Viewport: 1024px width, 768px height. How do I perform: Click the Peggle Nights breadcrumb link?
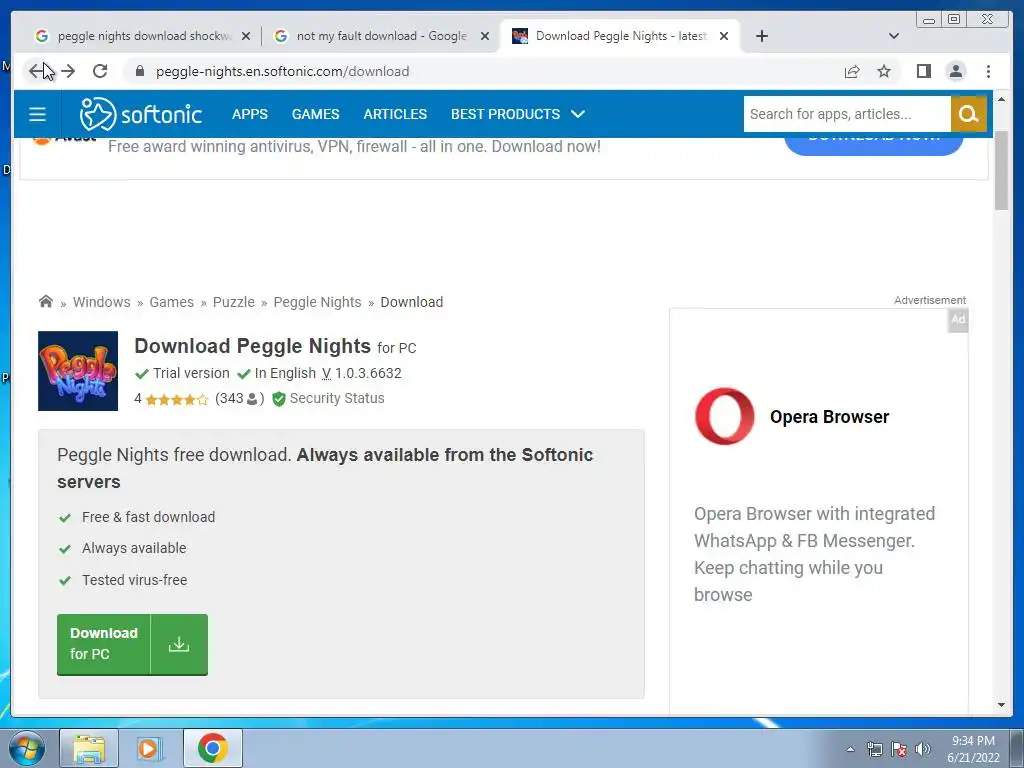317,302
